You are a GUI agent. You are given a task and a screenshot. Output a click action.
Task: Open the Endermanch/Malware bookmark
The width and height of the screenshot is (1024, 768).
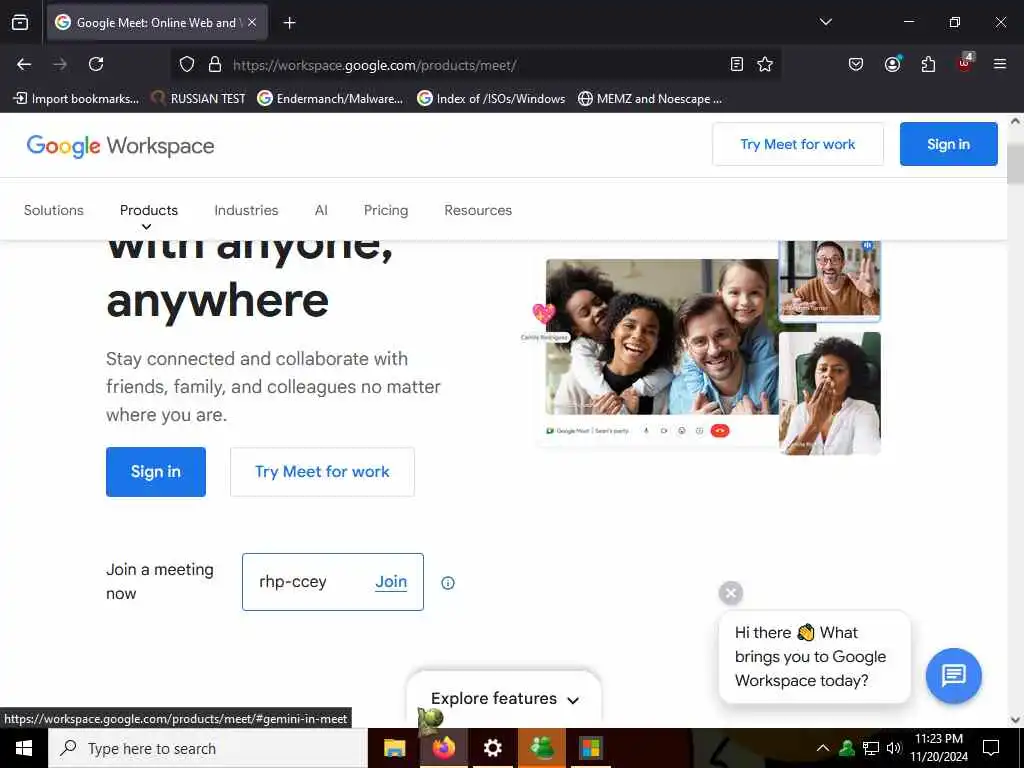330,99
